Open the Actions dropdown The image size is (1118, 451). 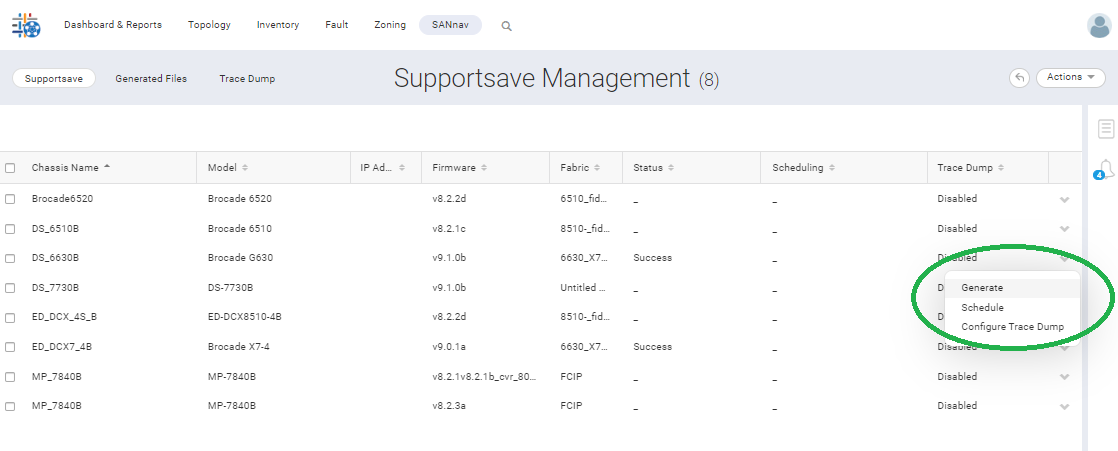point(1070,77)
